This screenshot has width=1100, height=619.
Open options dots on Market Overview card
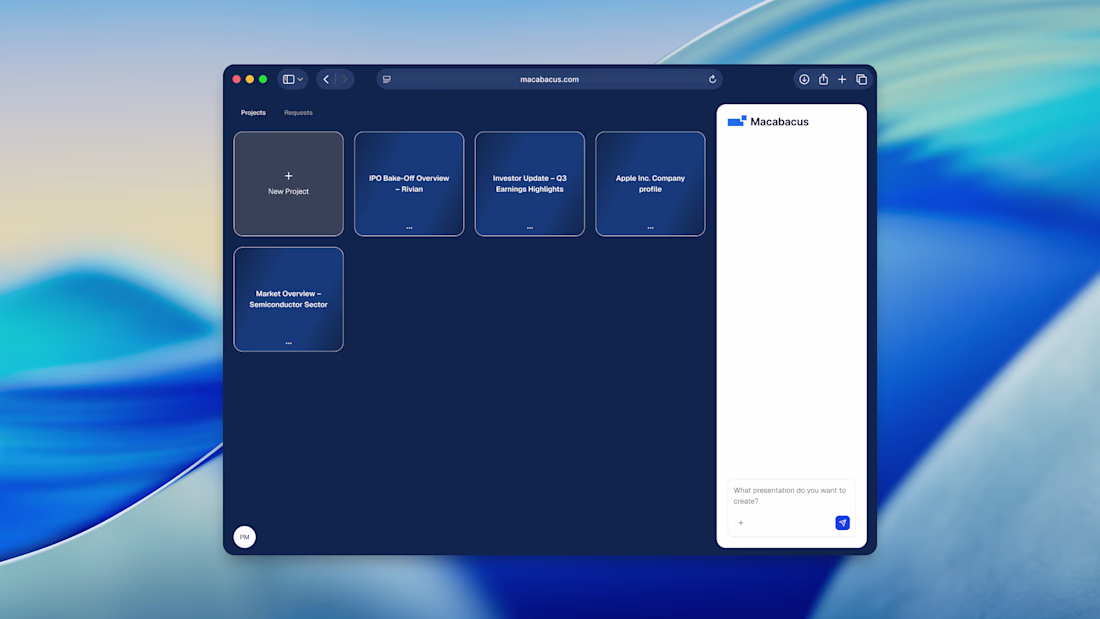click(x=288, y=343)
